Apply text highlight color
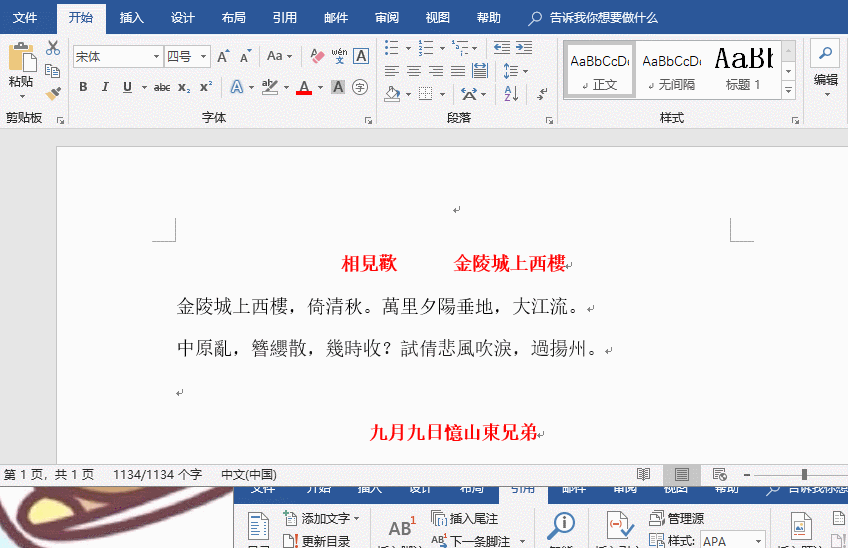This screenshot has width=848, height=548. 269,87
